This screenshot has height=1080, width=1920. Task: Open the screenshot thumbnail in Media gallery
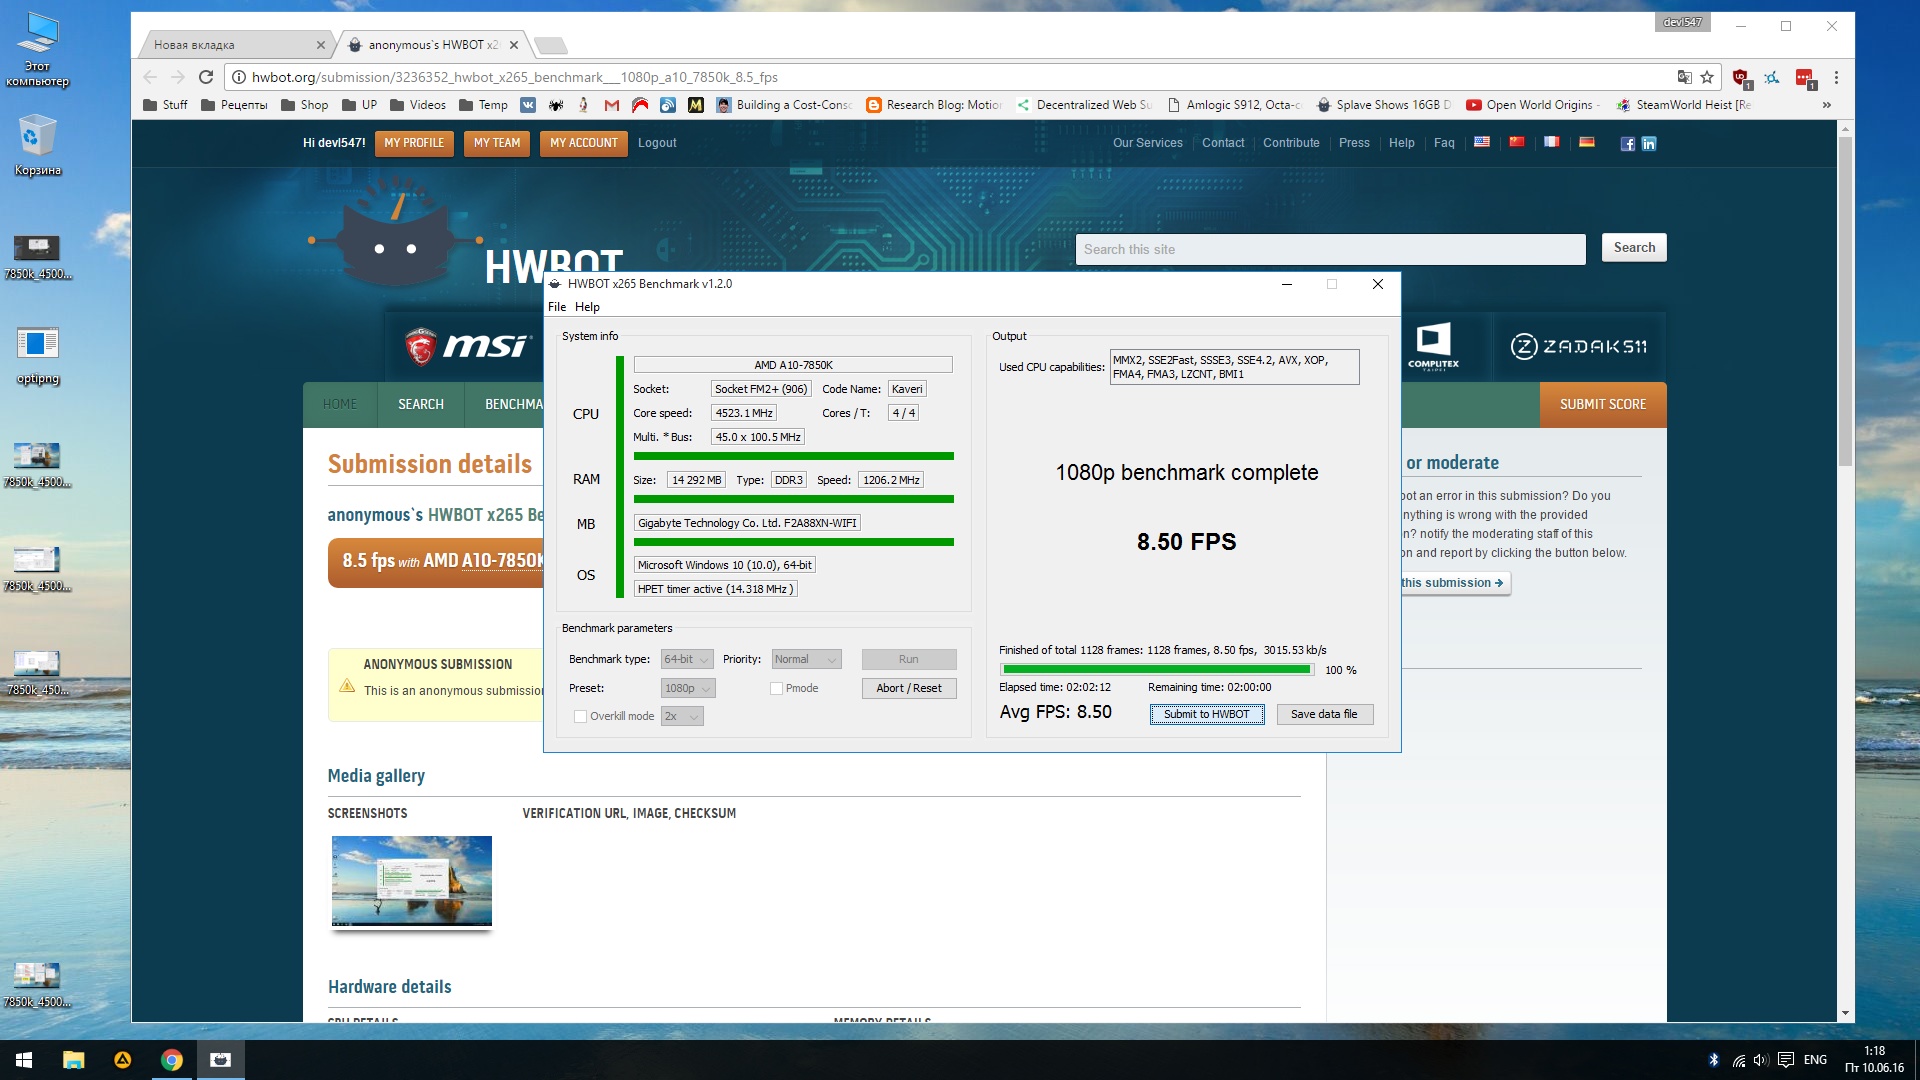click(412, 881)
